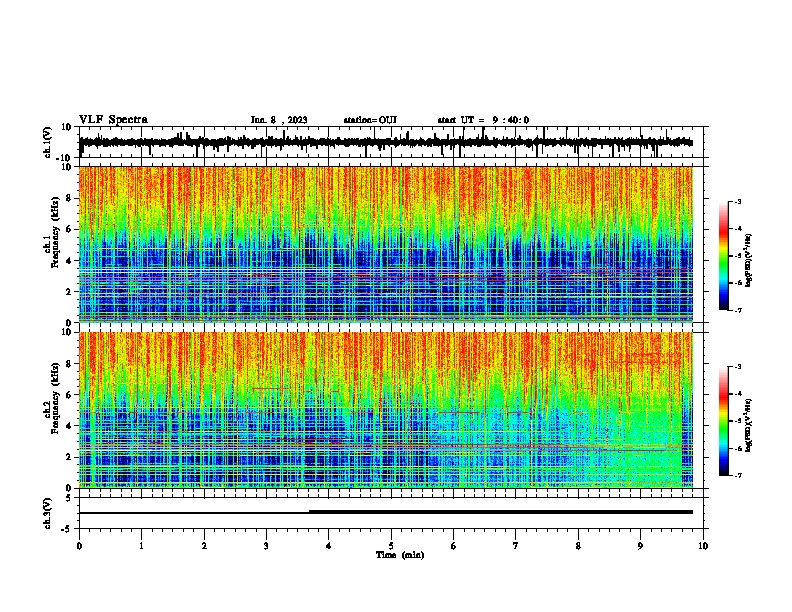Click the "VLF Spectra" plot title
Screen dimensions: 792x612
pyautogui.click(x=113, y=120)
